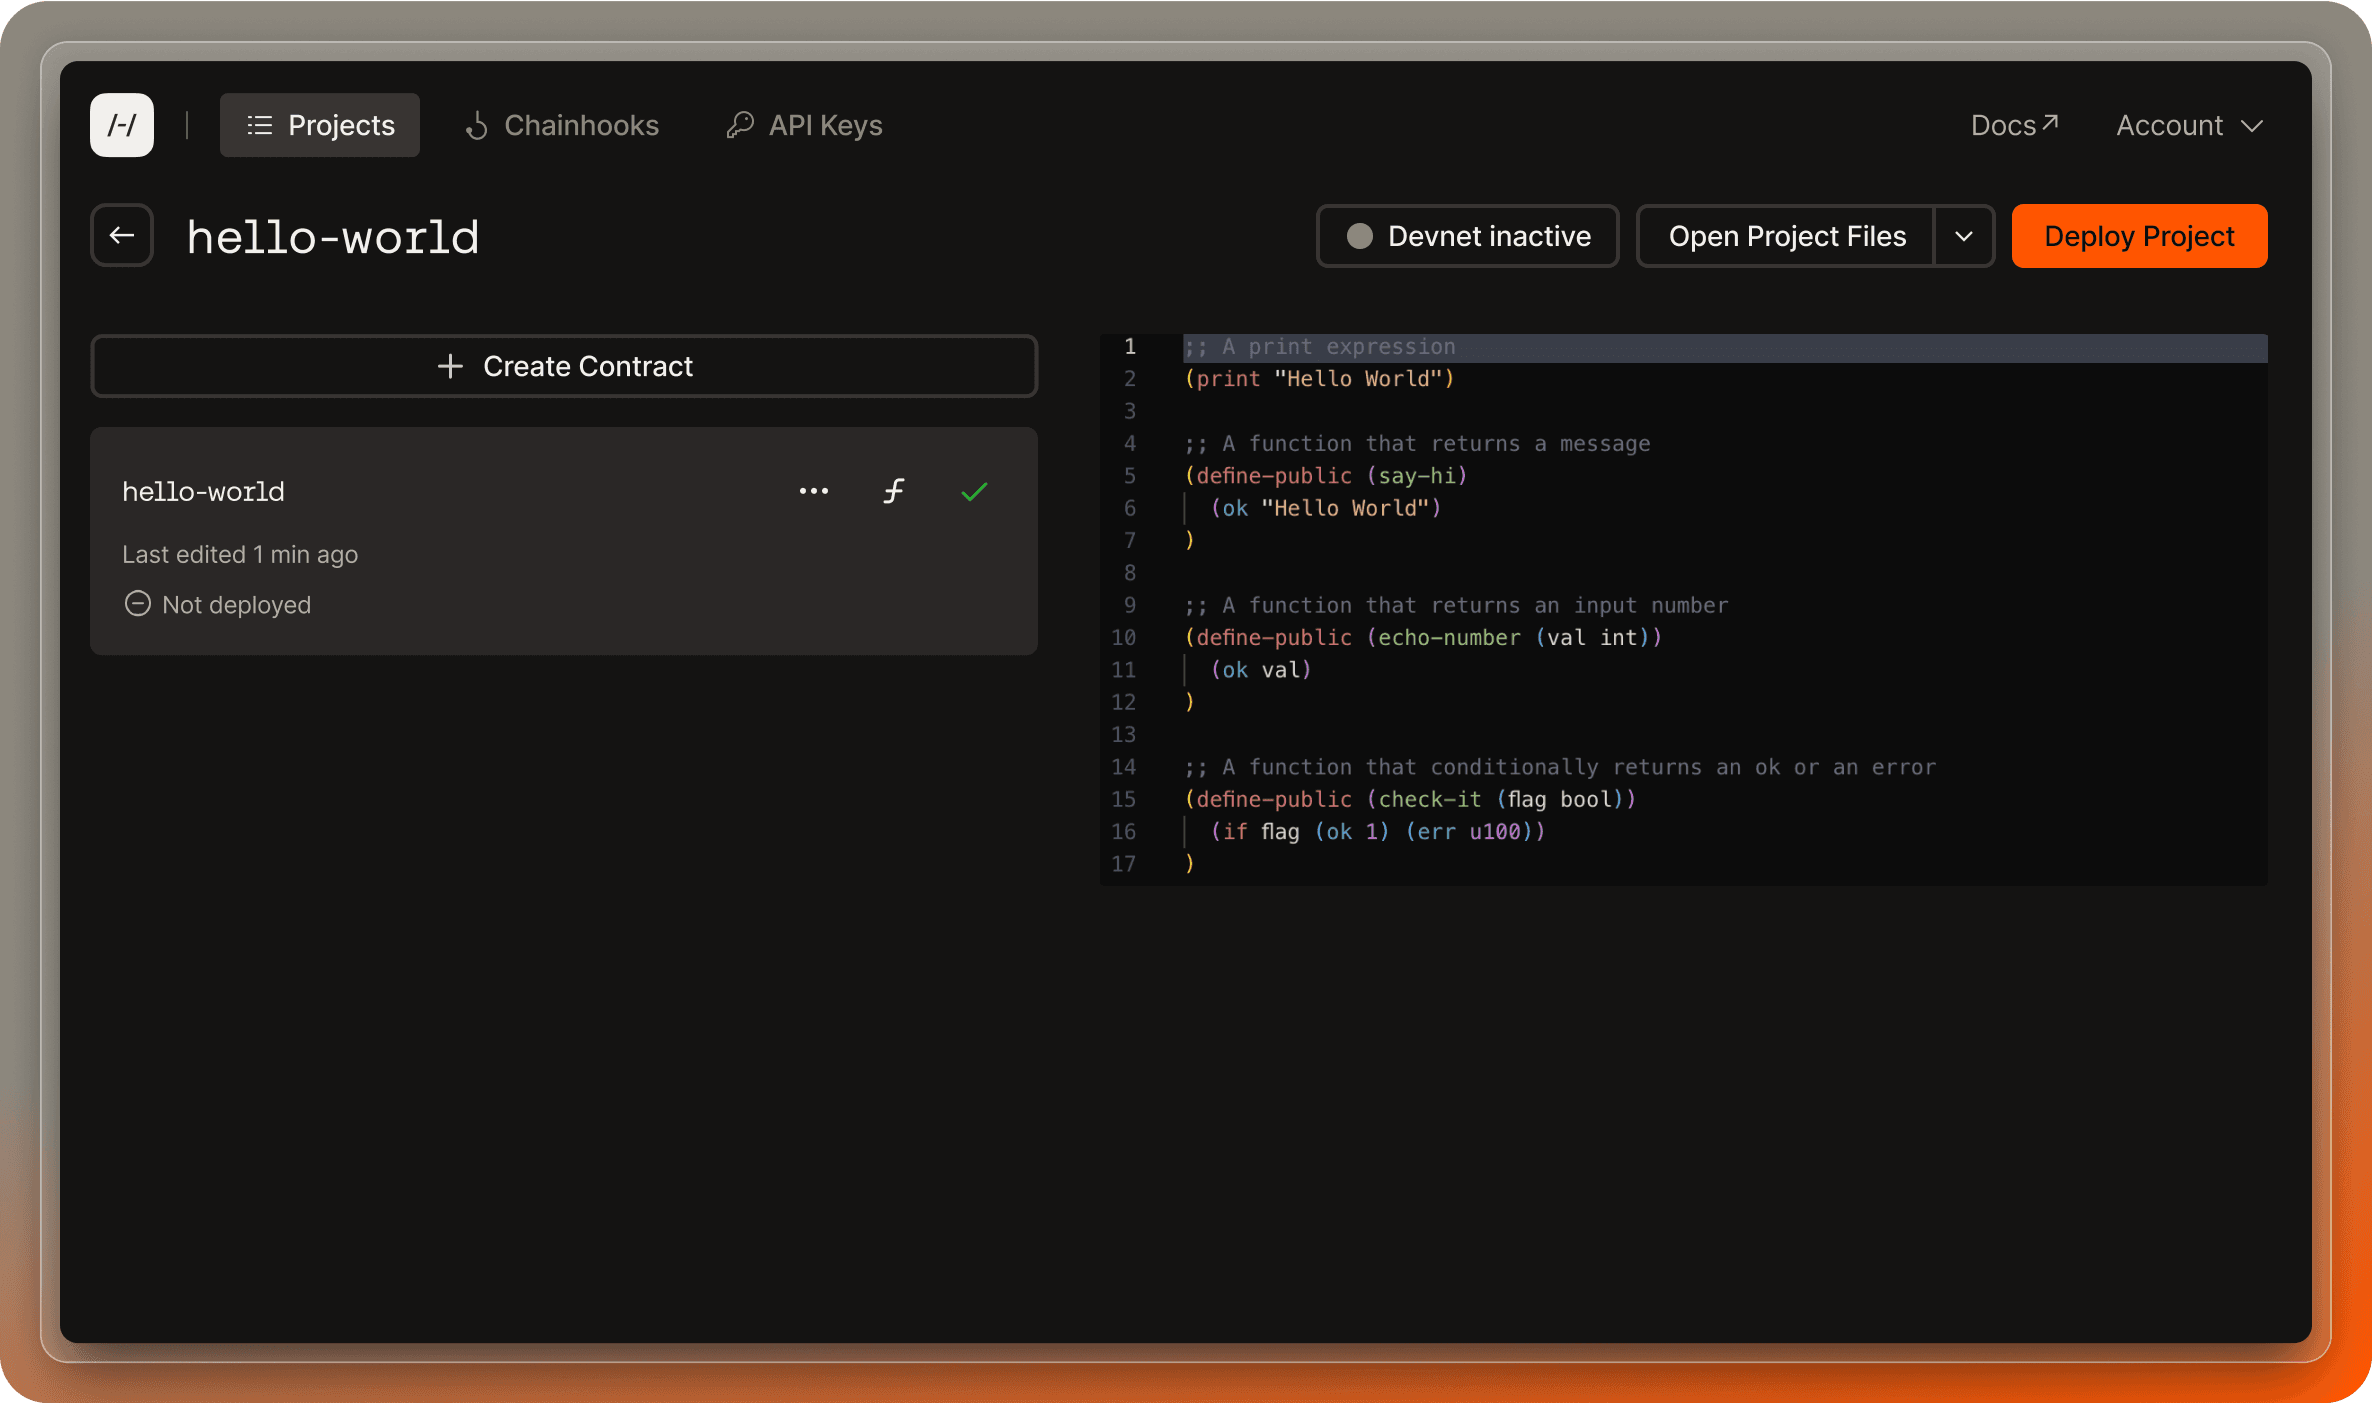The height and width of the screenshot is (1403, 2372).
Task: Click the check-it function definition line
Action: (x=1410, y=800)
